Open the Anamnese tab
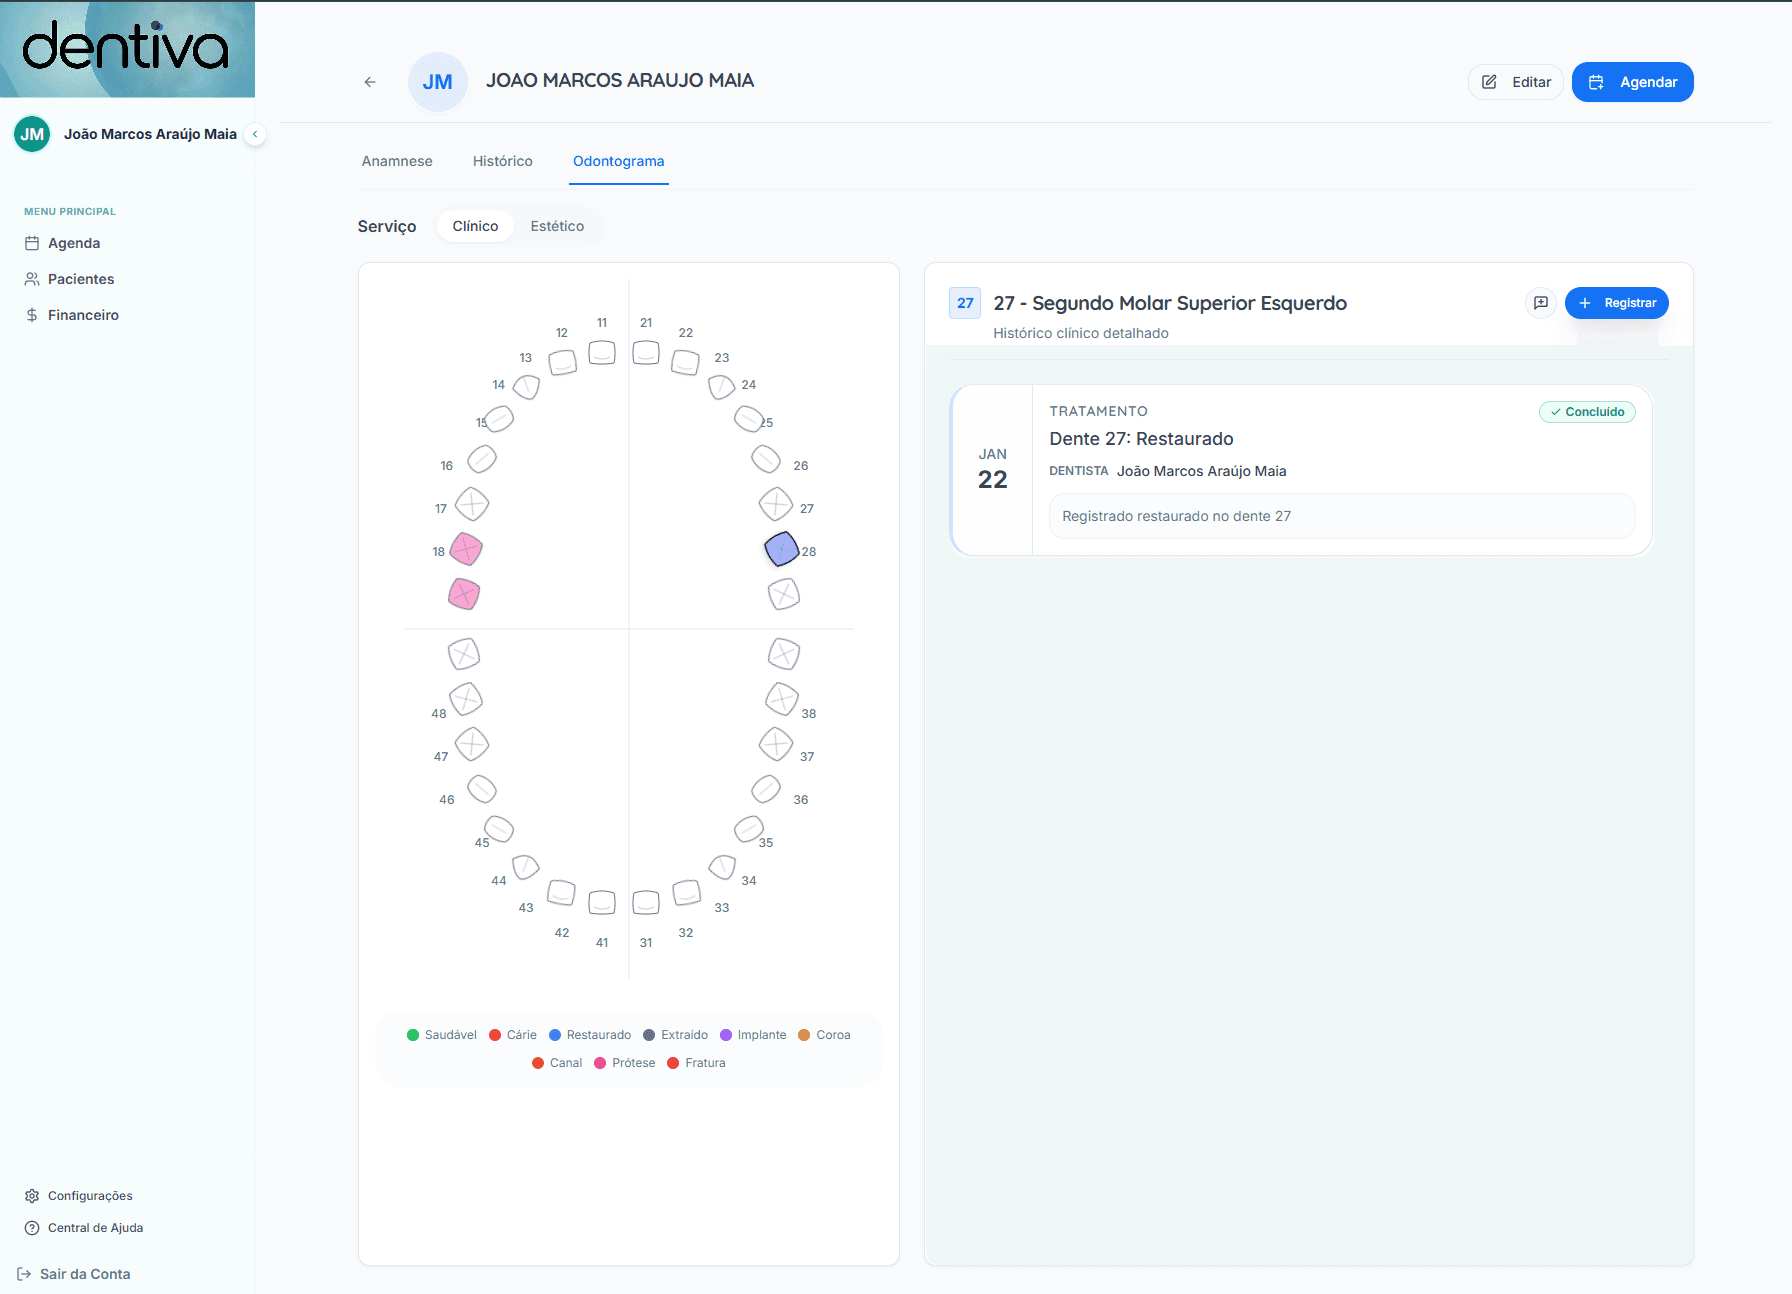 pos(397,161)
